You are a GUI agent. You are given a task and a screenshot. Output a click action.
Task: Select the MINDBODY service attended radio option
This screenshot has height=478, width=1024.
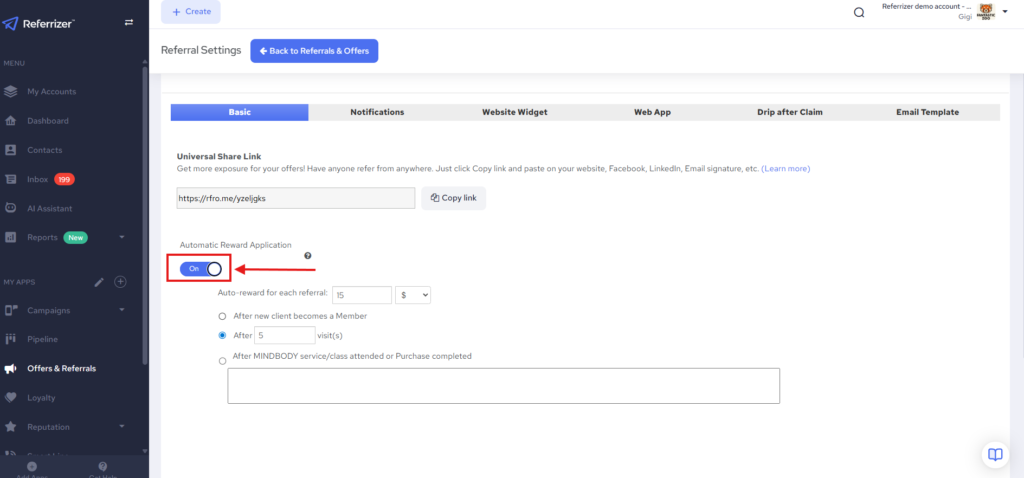[x=222, y=360]
